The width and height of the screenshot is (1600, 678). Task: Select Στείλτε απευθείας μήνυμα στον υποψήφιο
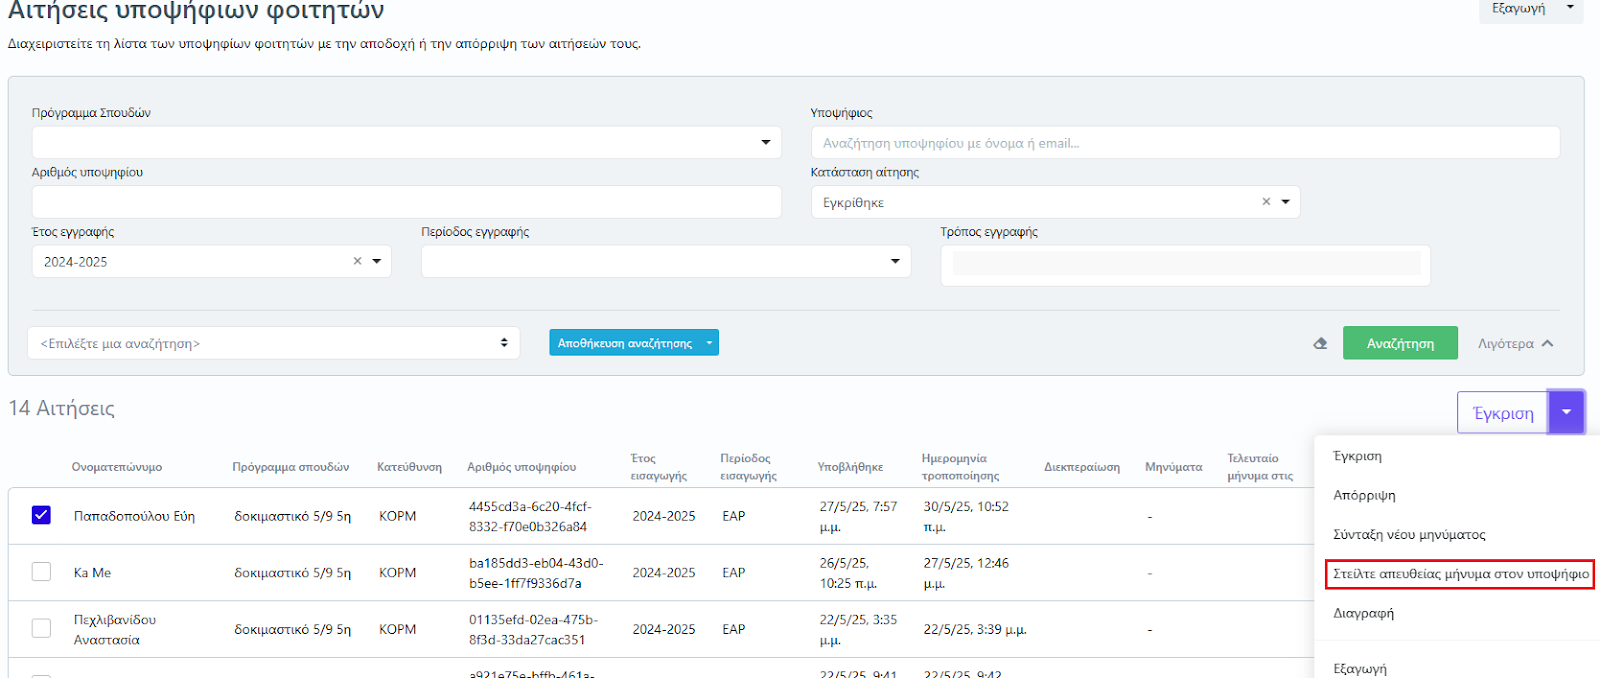coord(1460,574)
